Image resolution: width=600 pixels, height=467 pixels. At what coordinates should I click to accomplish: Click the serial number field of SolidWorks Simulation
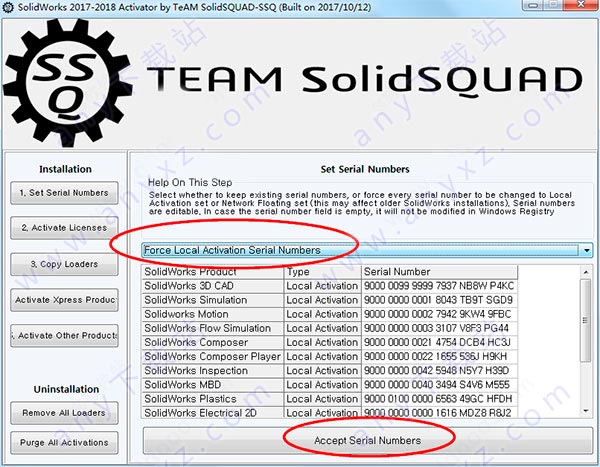[439, 300]
